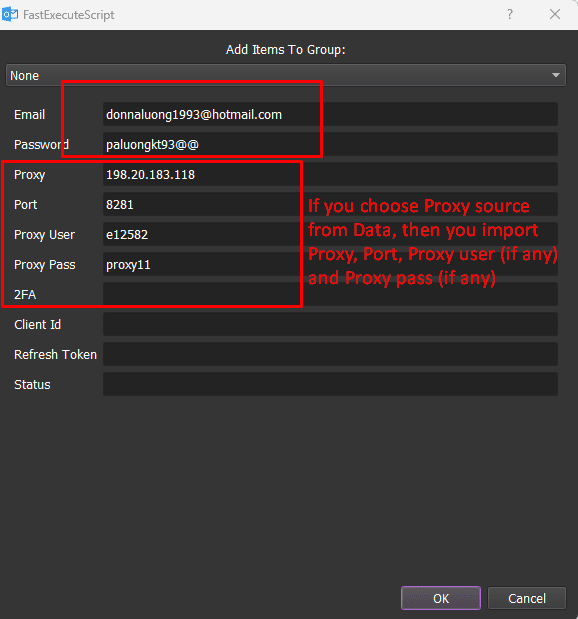Open the None group combo box

[286, 75]
